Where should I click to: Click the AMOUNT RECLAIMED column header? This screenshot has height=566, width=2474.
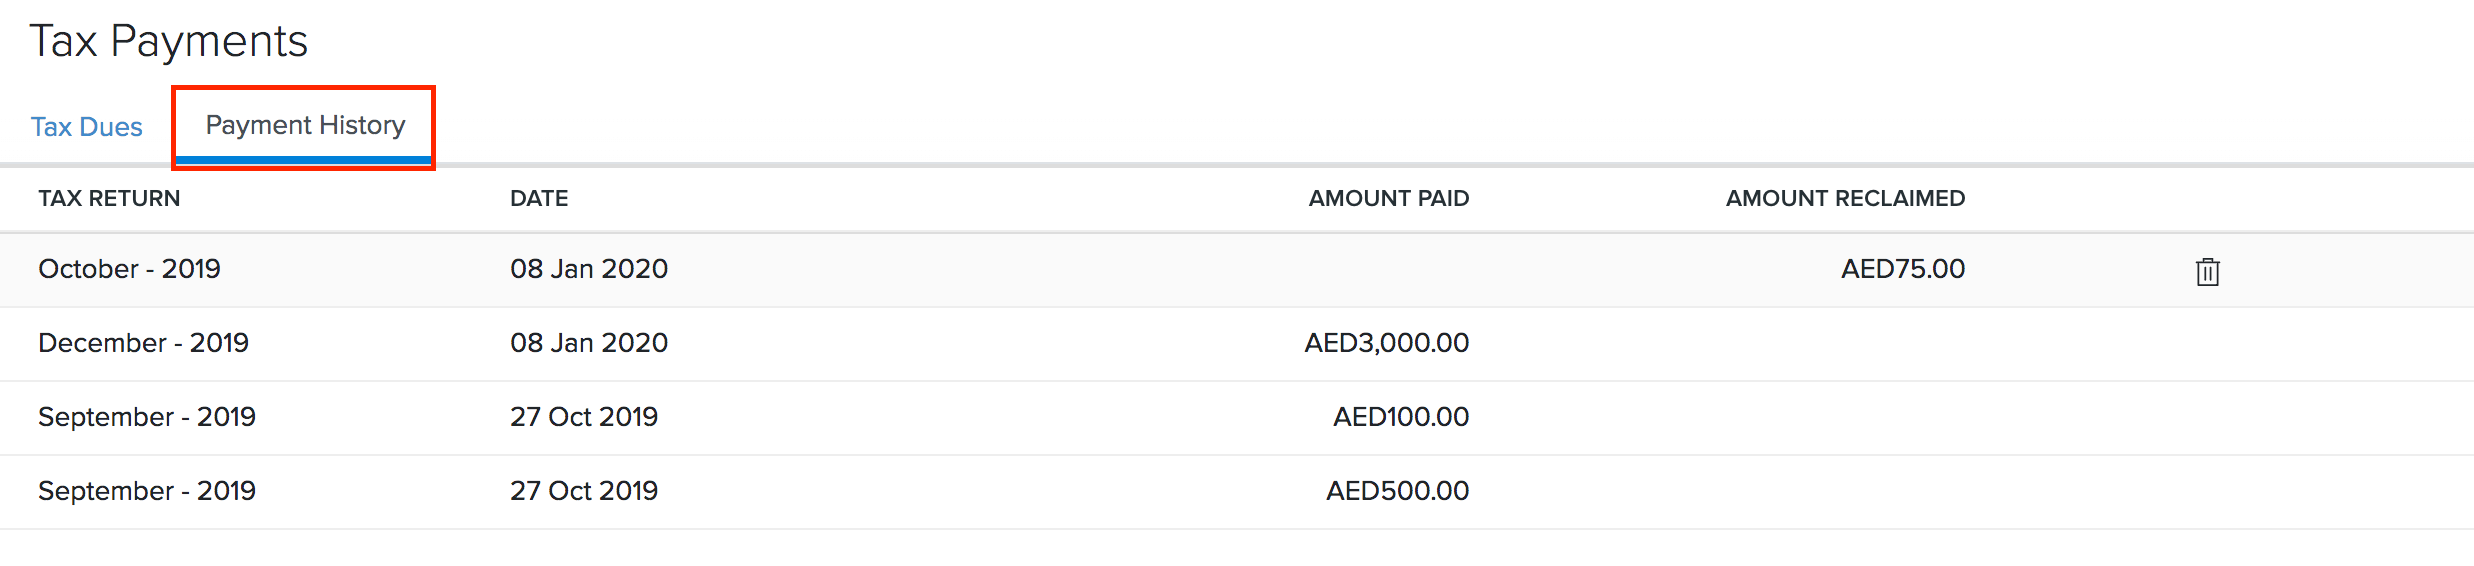(1845, 198)
